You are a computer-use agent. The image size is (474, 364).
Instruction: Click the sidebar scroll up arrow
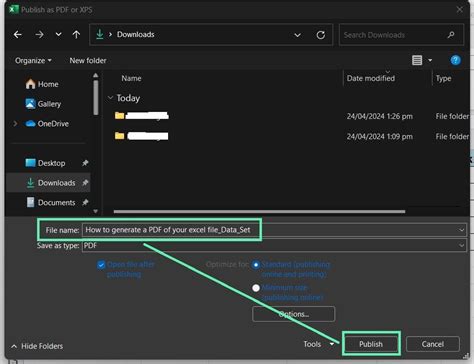pos(96,75)
